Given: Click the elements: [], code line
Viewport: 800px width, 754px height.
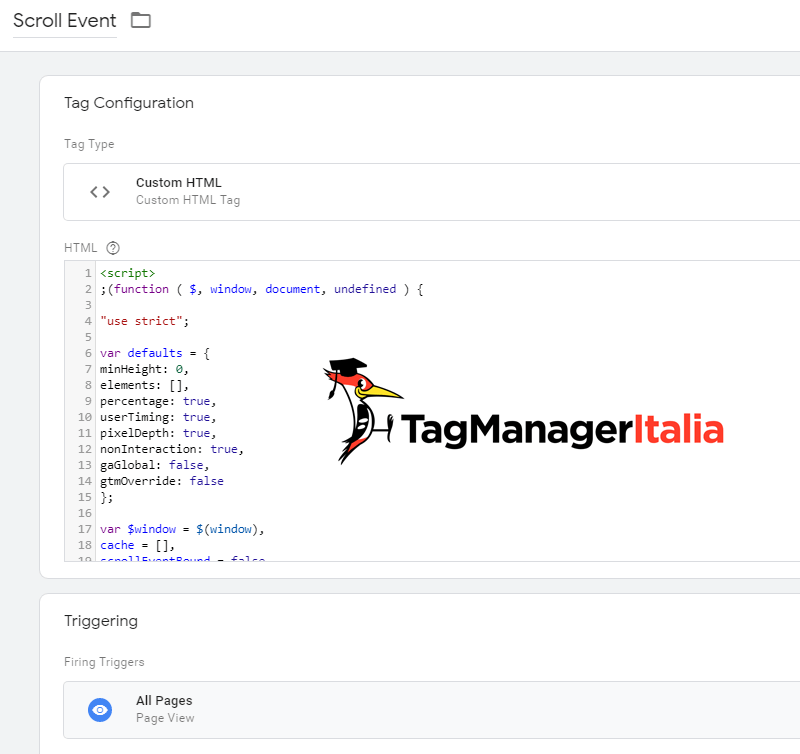Looking at the screenshot, I should 144,385.
